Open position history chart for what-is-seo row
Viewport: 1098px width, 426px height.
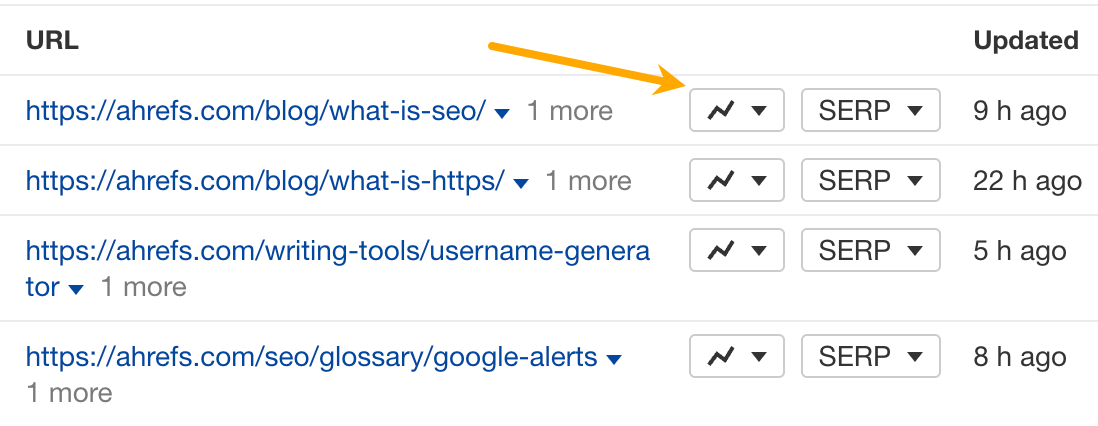(736, 111)
